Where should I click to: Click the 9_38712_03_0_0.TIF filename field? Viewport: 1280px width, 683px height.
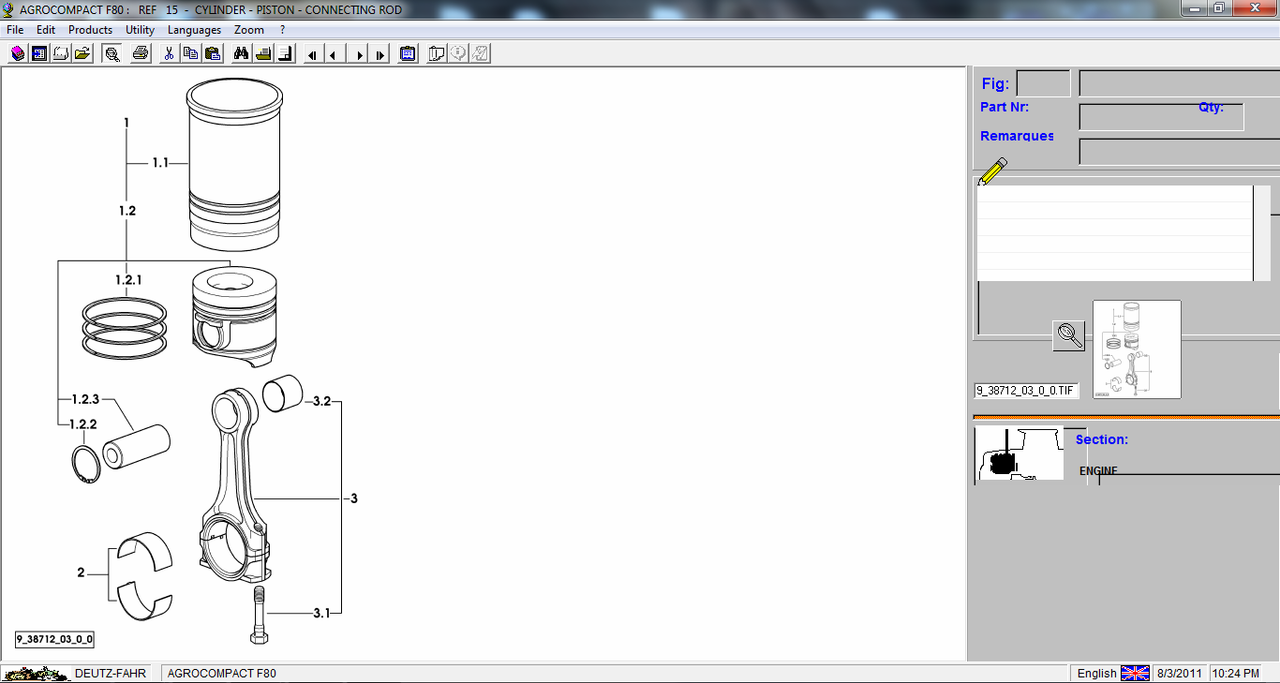point(1027,390)
